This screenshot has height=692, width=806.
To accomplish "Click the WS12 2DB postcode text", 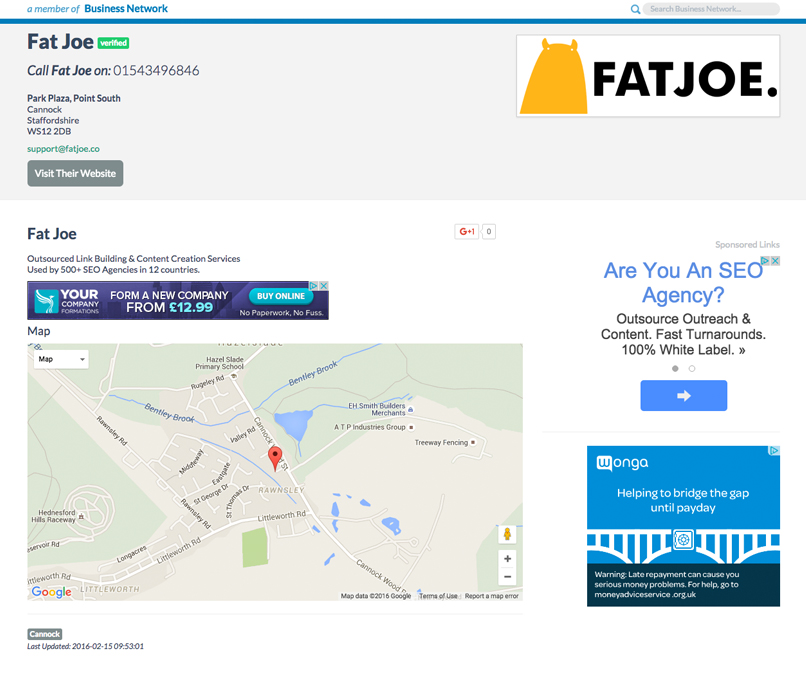I will coord(49,131).
